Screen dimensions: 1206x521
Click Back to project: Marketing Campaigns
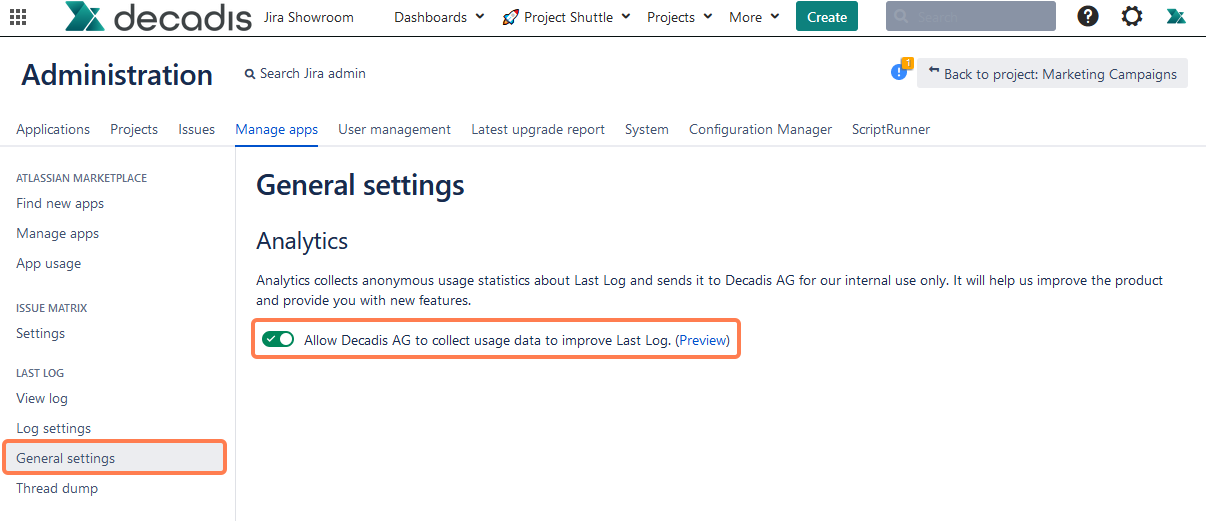click(1052, 74)
